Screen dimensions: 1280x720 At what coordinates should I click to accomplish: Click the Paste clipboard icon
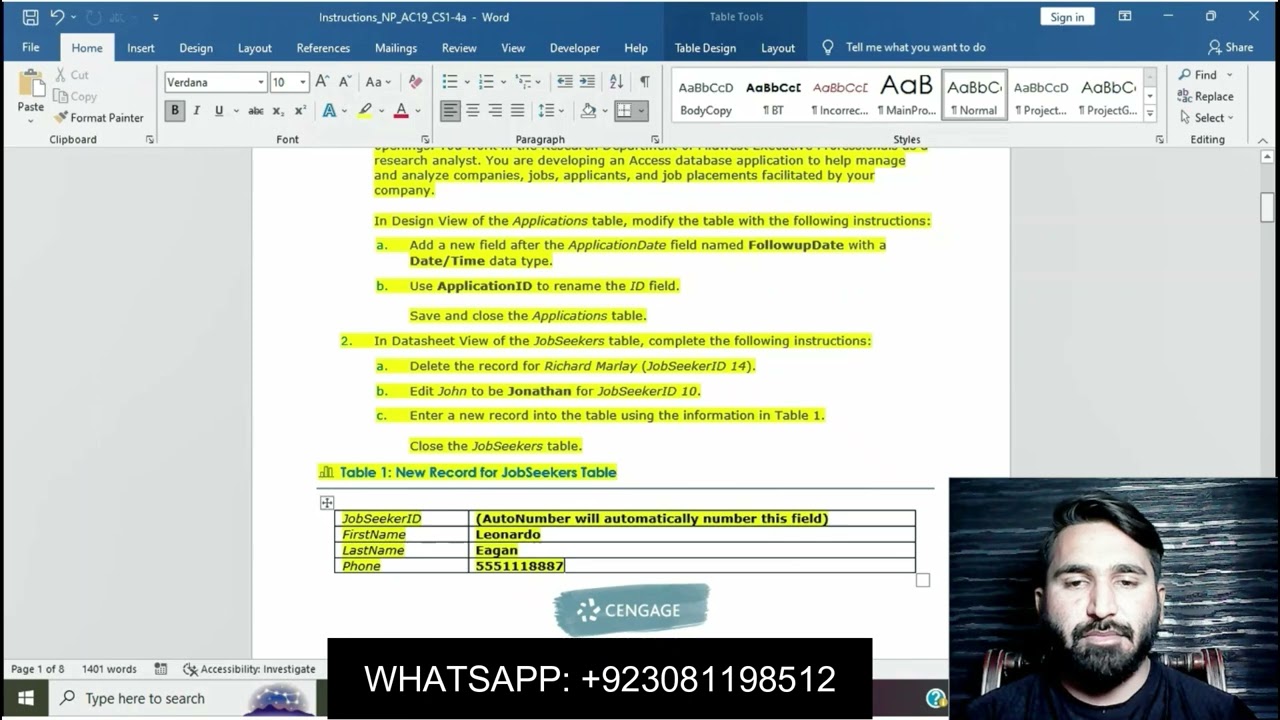(x=31, y=84)
